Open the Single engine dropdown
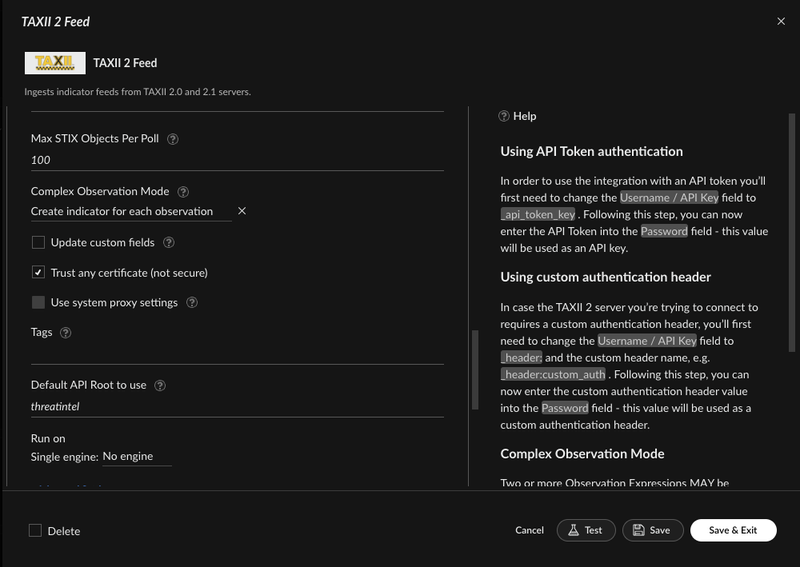 tap(136, 456)
